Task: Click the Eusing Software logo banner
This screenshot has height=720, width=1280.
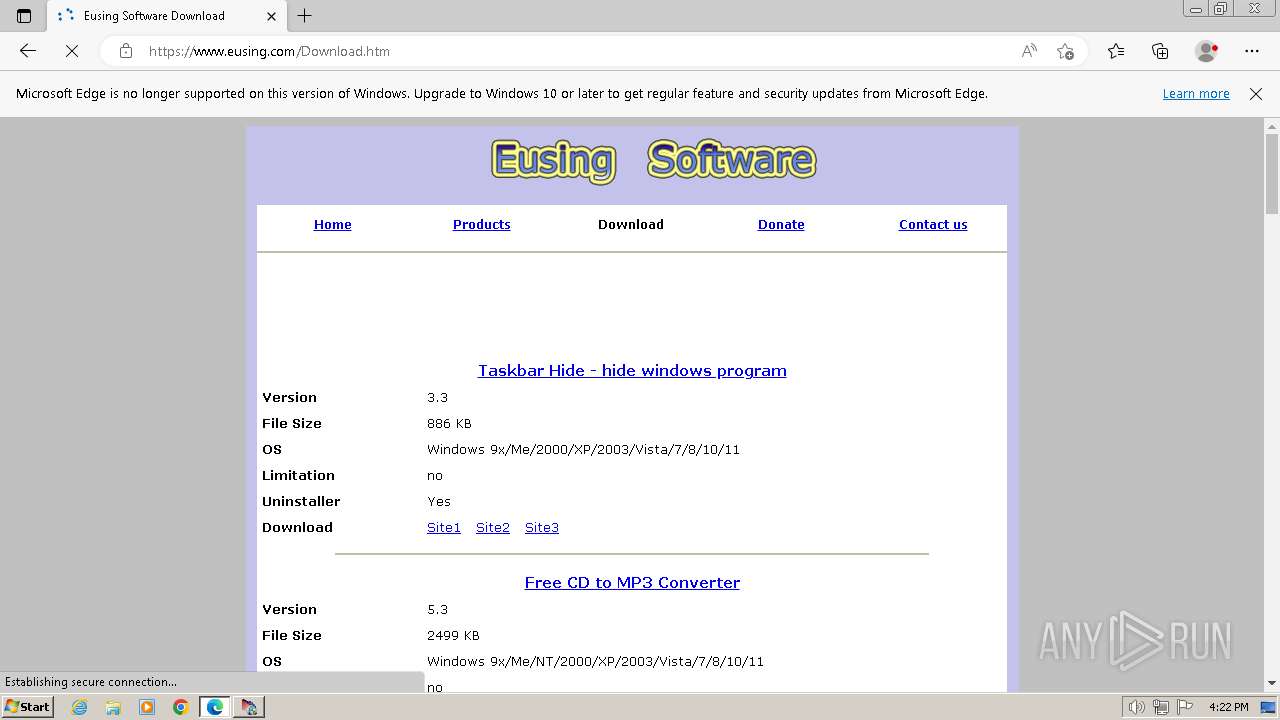Action: coord(653,161)
